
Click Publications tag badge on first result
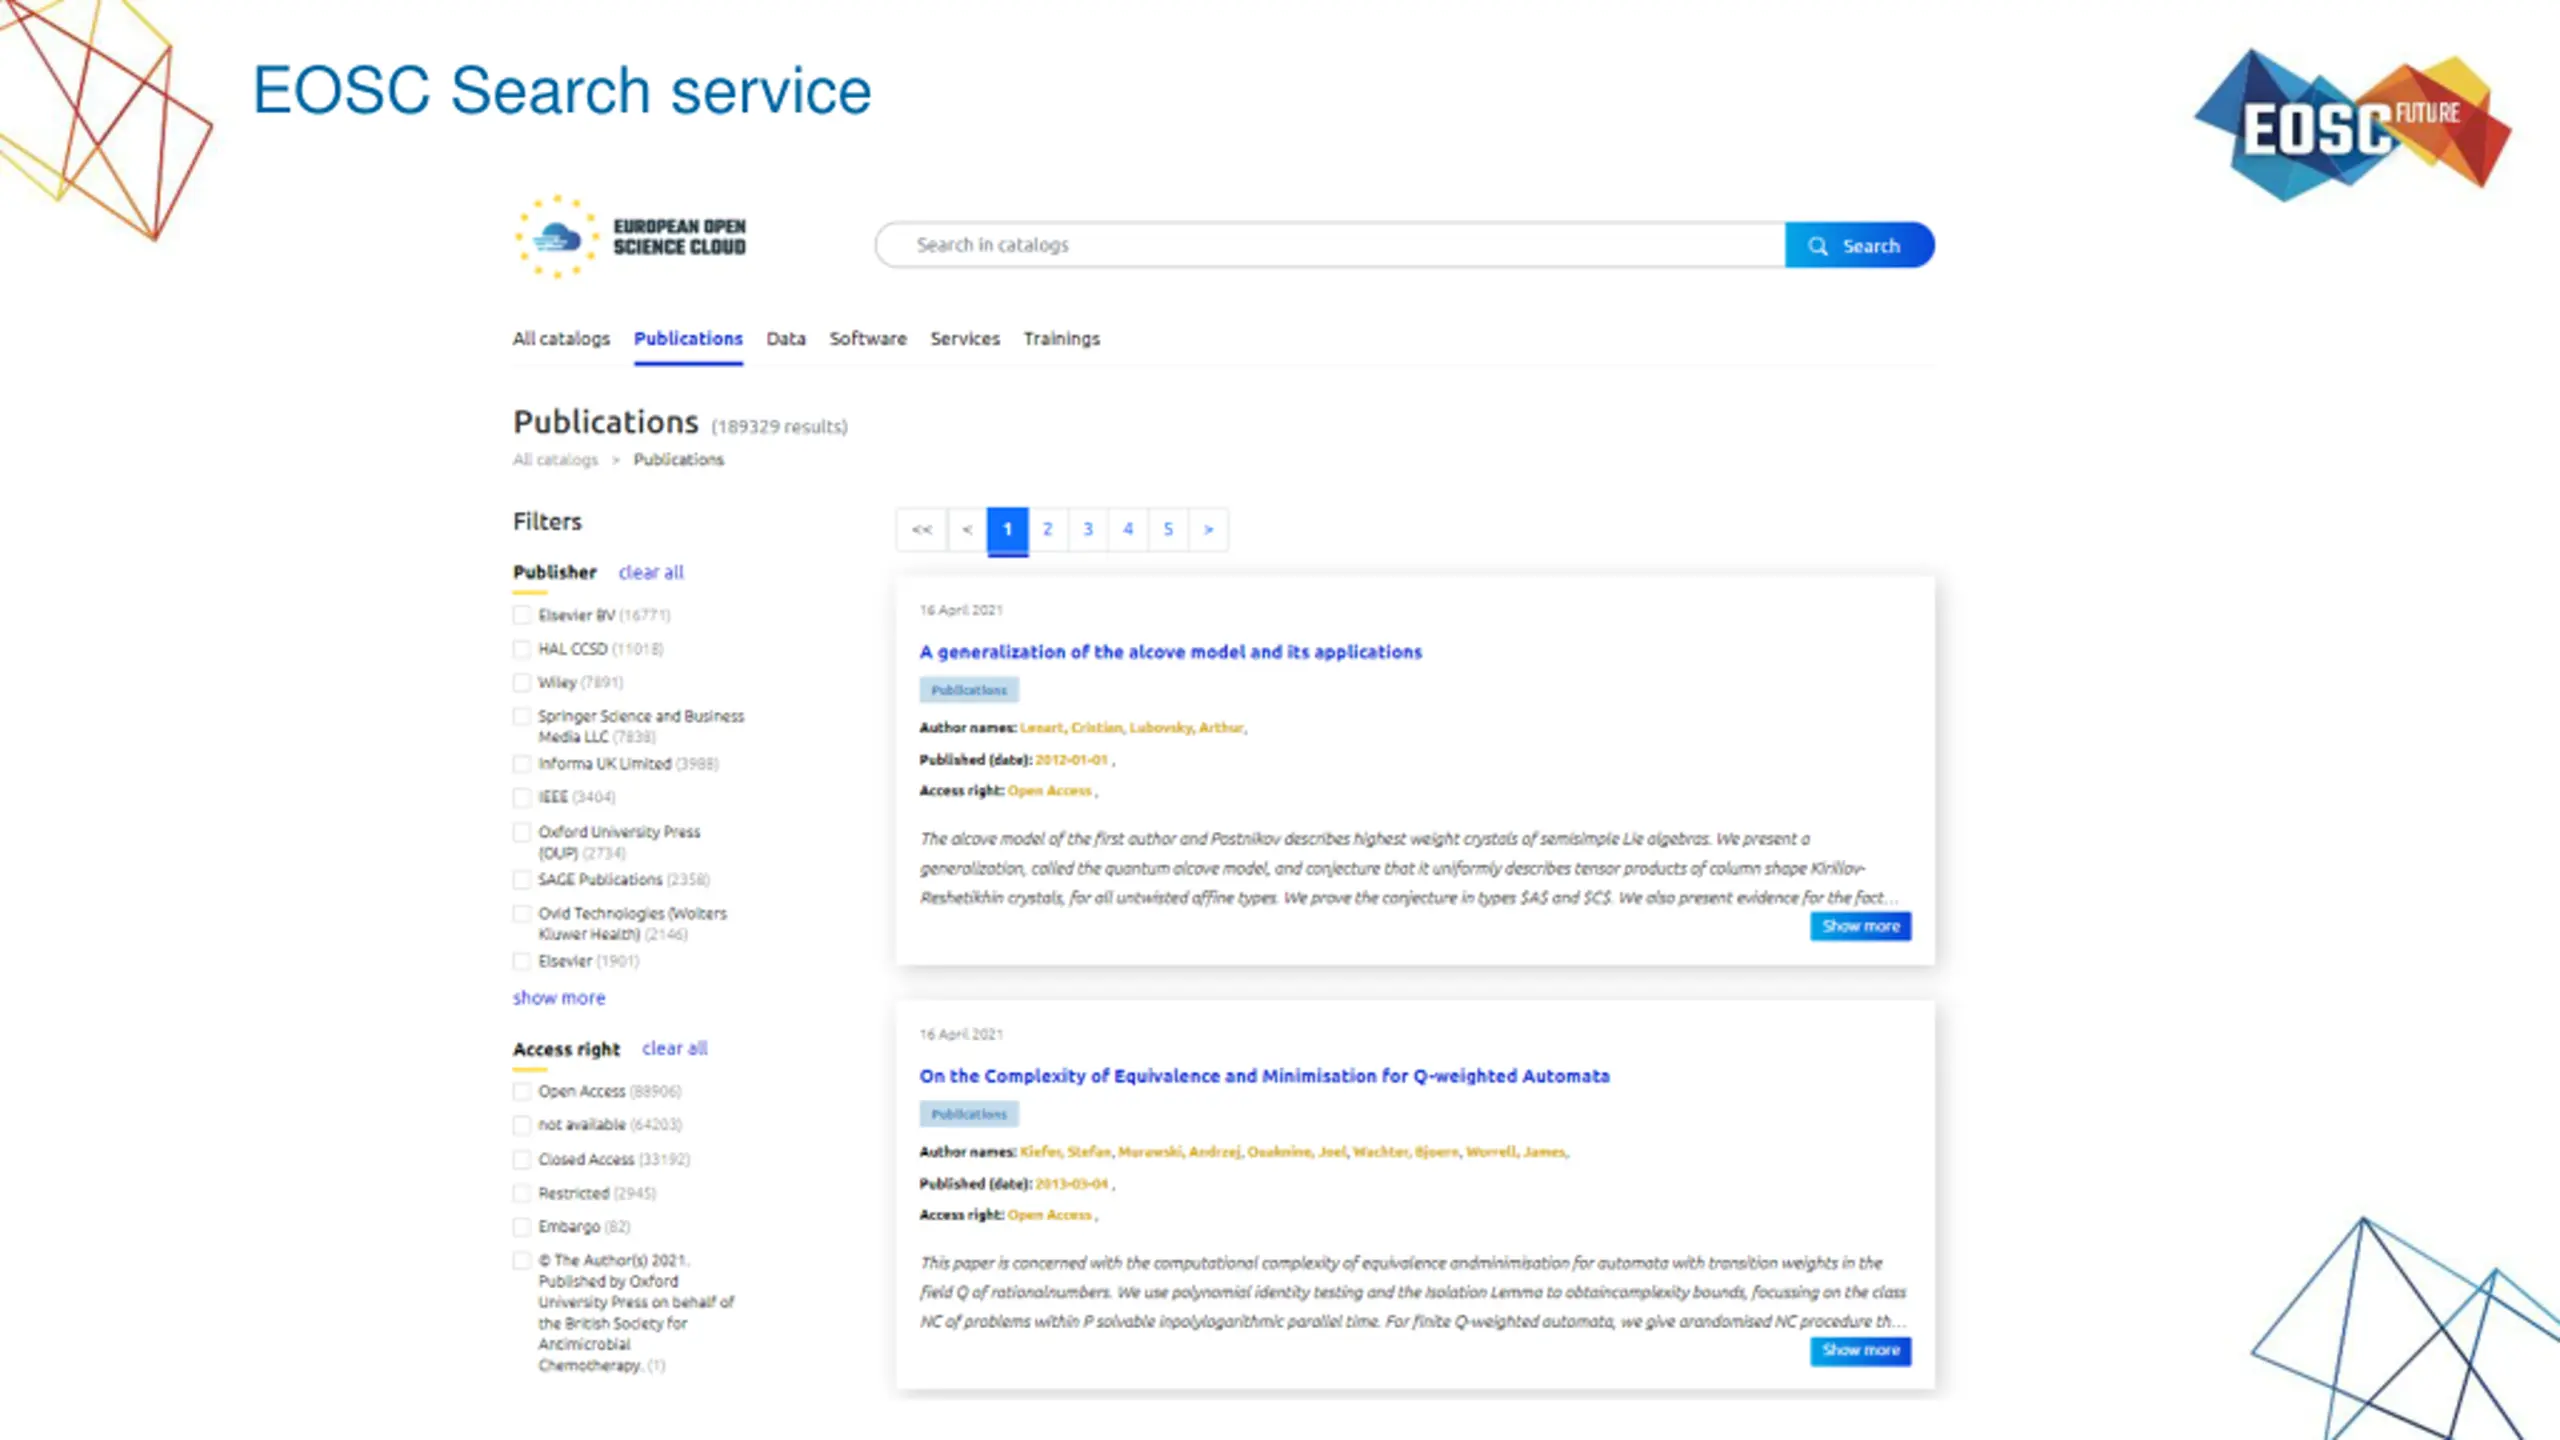[x=969, y=690]
